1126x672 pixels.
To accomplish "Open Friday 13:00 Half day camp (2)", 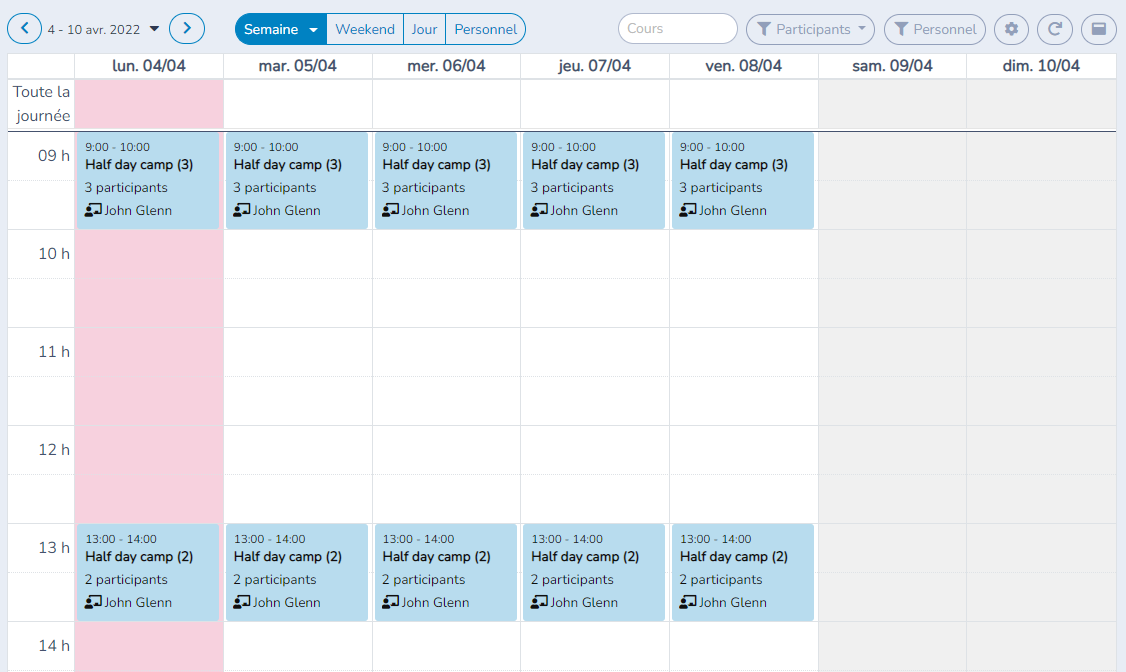I will click(743, 572).
